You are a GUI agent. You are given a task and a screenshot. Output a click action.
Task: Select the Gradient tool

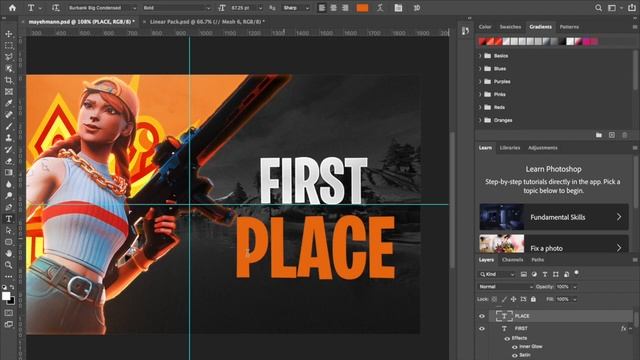[9, 173]
